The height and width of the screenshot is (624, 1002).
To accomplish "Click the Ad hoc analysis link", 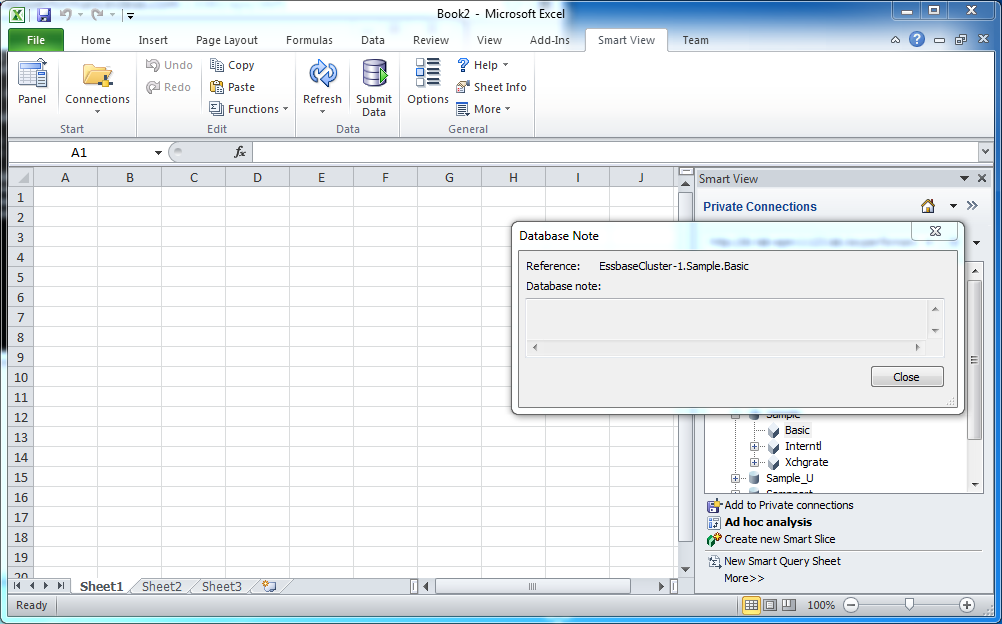I will point(768,522).
